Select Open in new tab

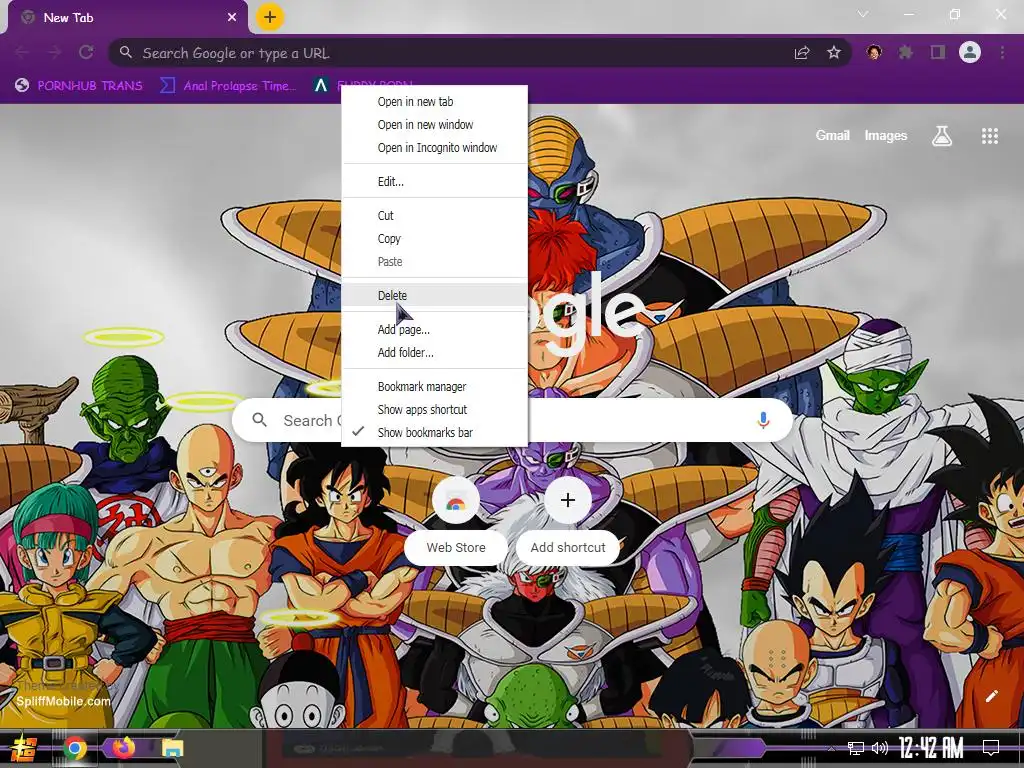click(x=434, y=102)
